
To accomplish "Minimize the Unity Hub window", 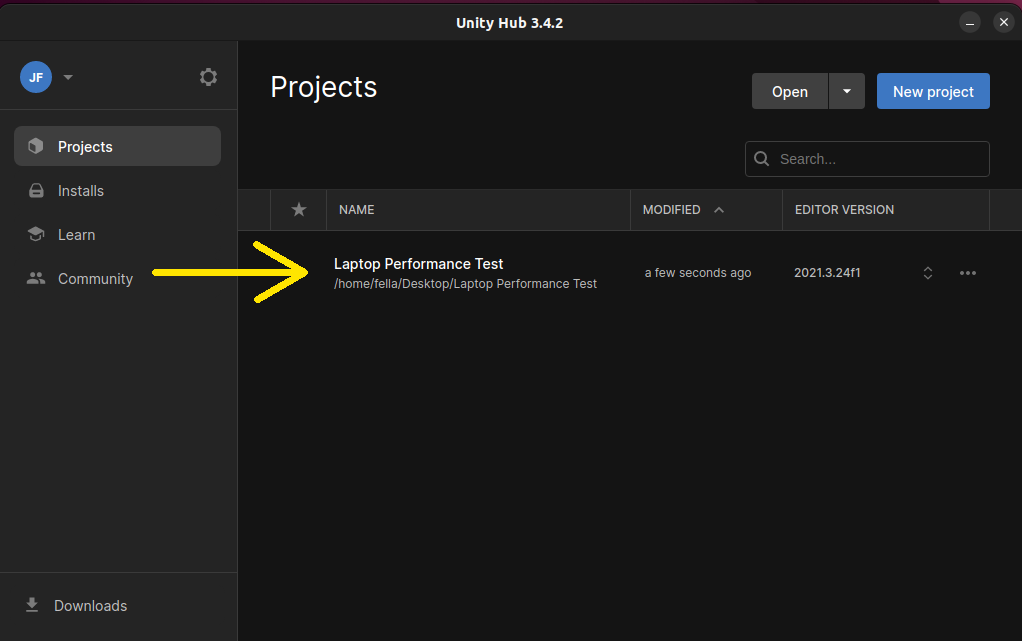I will point(970,22).
